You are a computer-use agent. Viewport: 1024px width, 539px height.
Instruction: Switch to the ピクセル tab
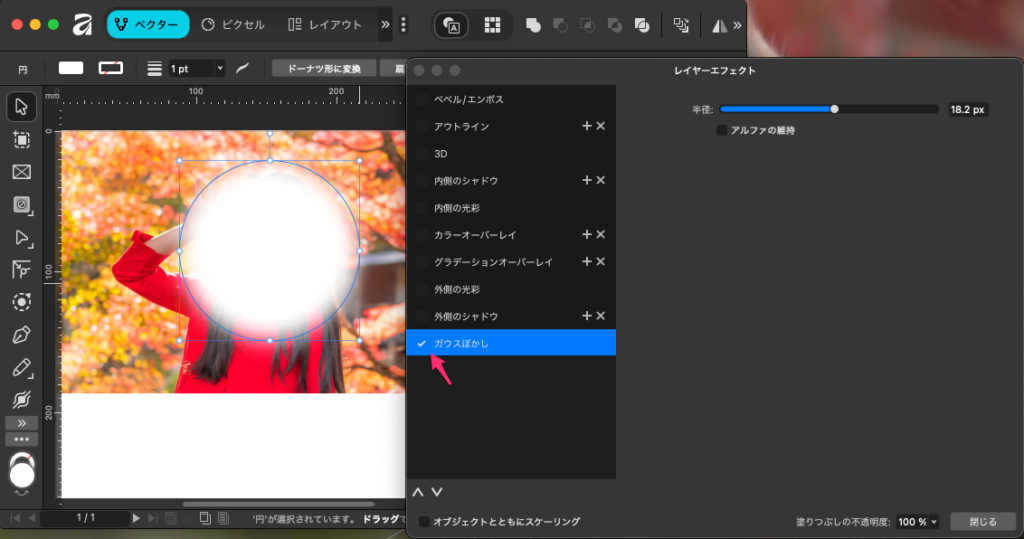tap(233, 25)
